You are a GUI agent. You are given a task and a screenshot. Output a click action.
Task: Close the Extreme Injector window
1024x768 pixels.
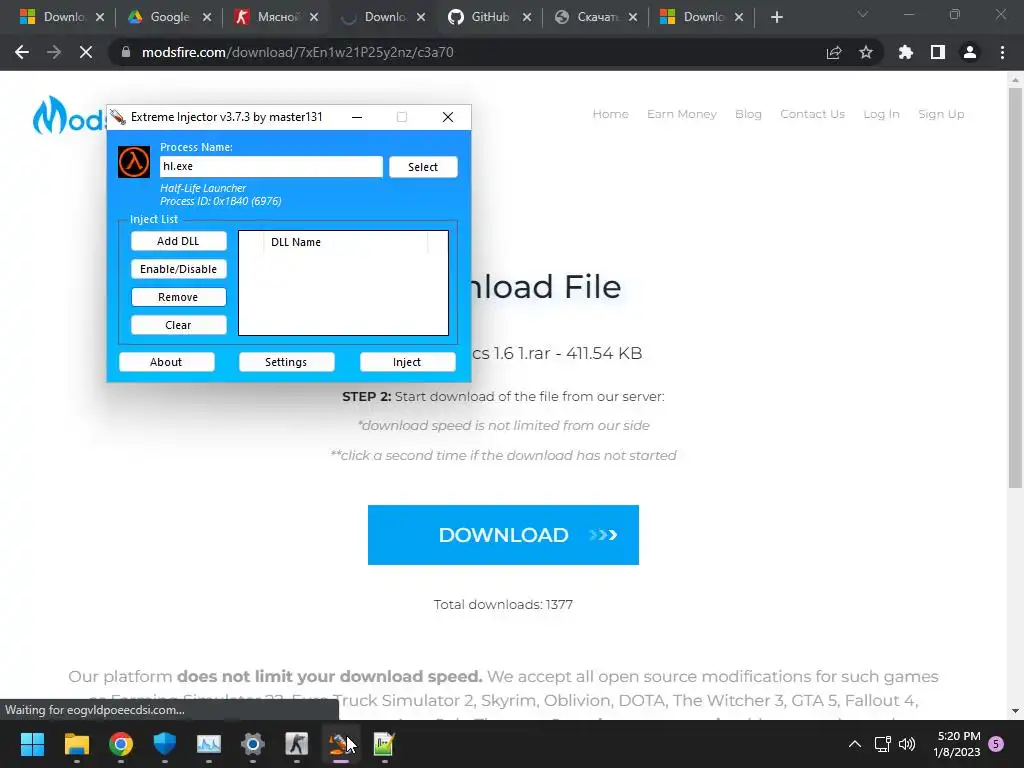pos(447,117)
